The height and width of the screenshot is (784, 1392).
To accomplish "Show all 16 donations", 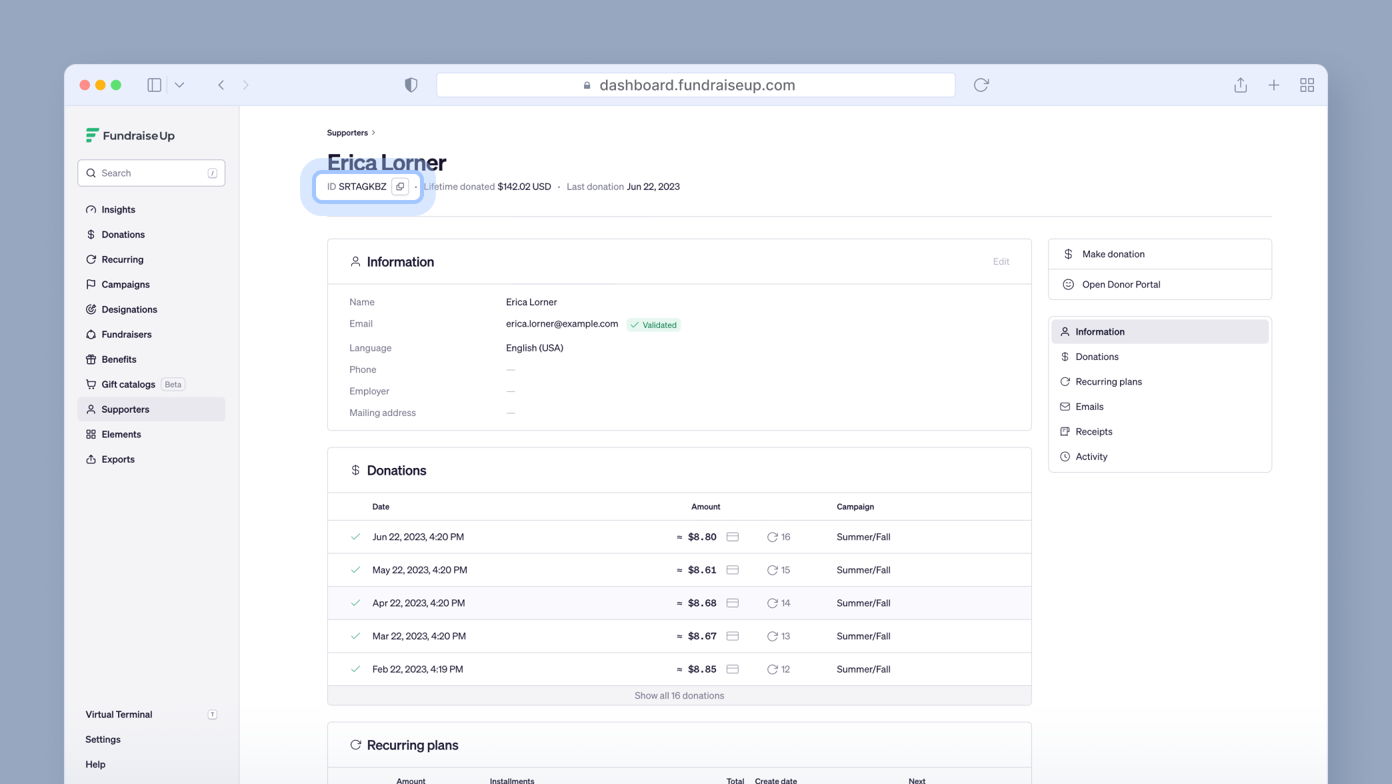I will pyautogui.click(x=679, y=696).
